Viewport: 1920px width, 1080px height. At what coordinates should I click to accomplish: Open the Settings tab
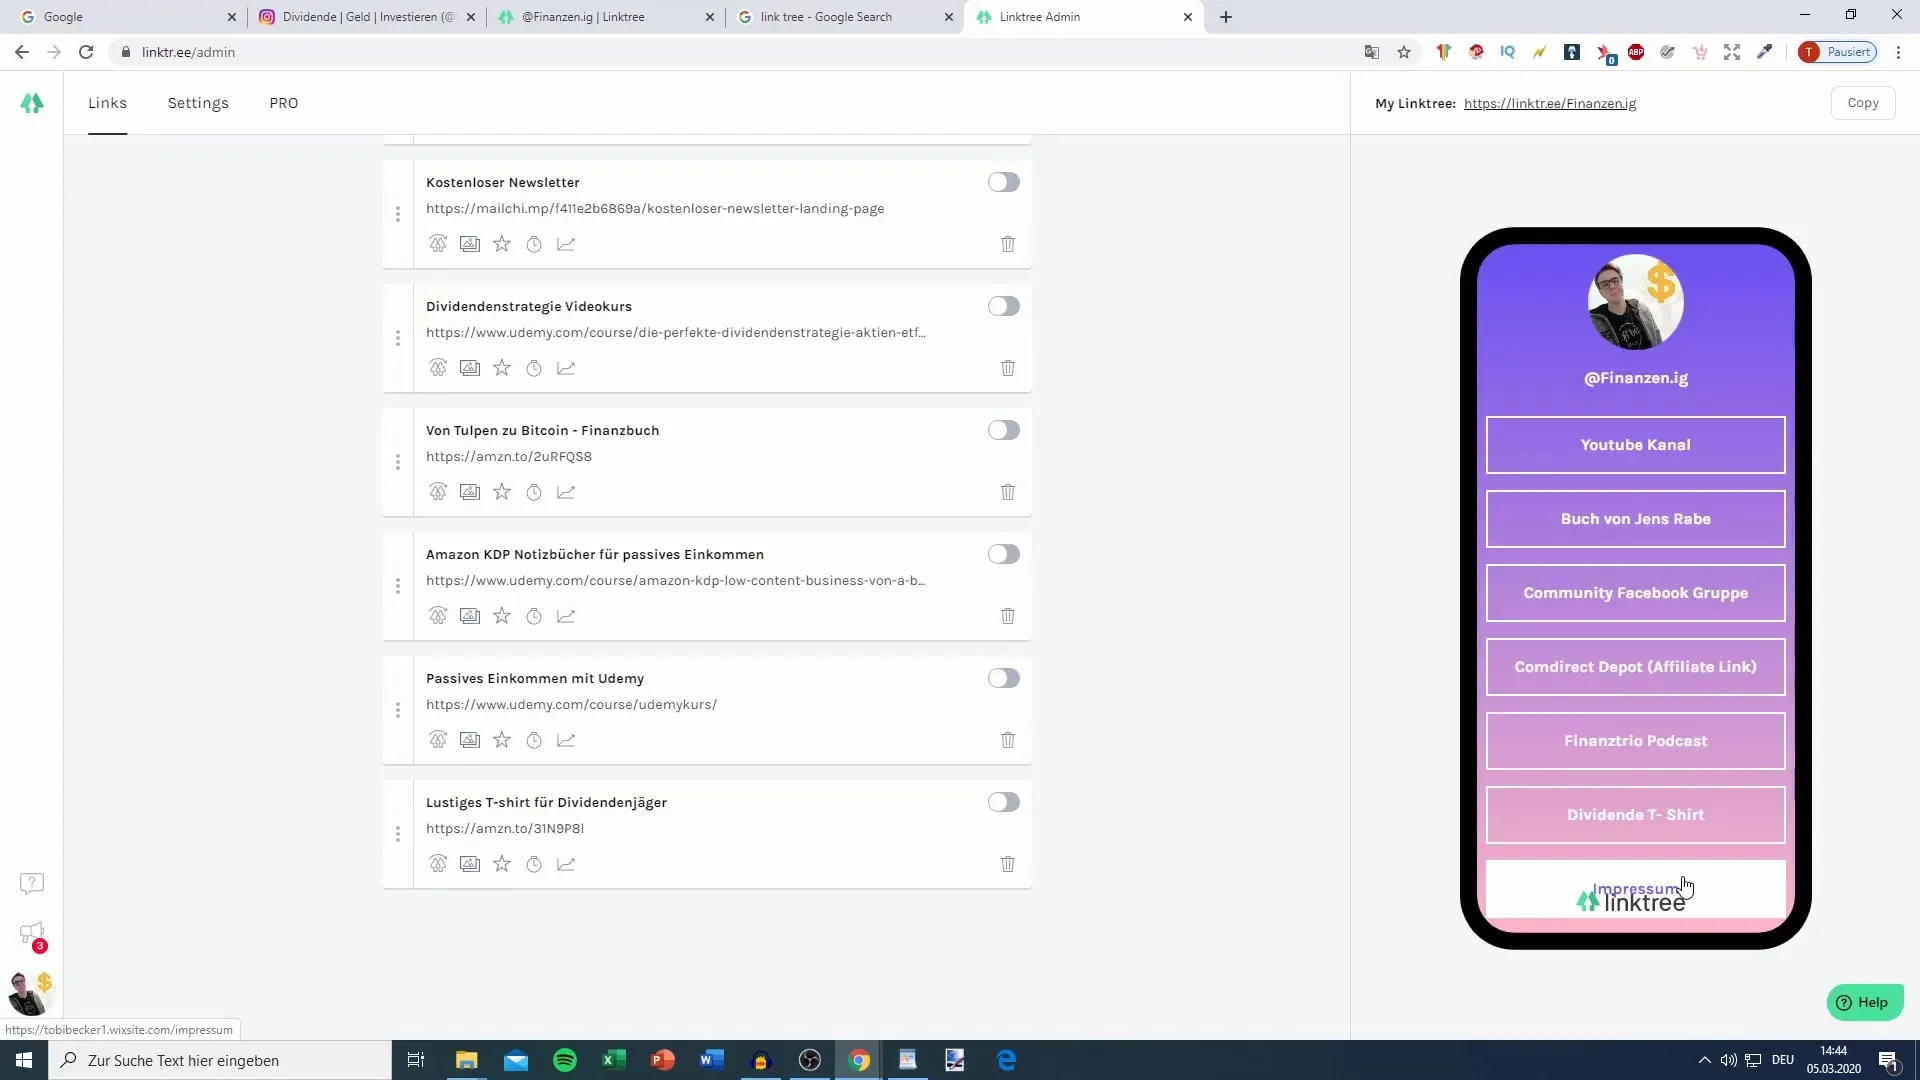(x=198, y=103)
